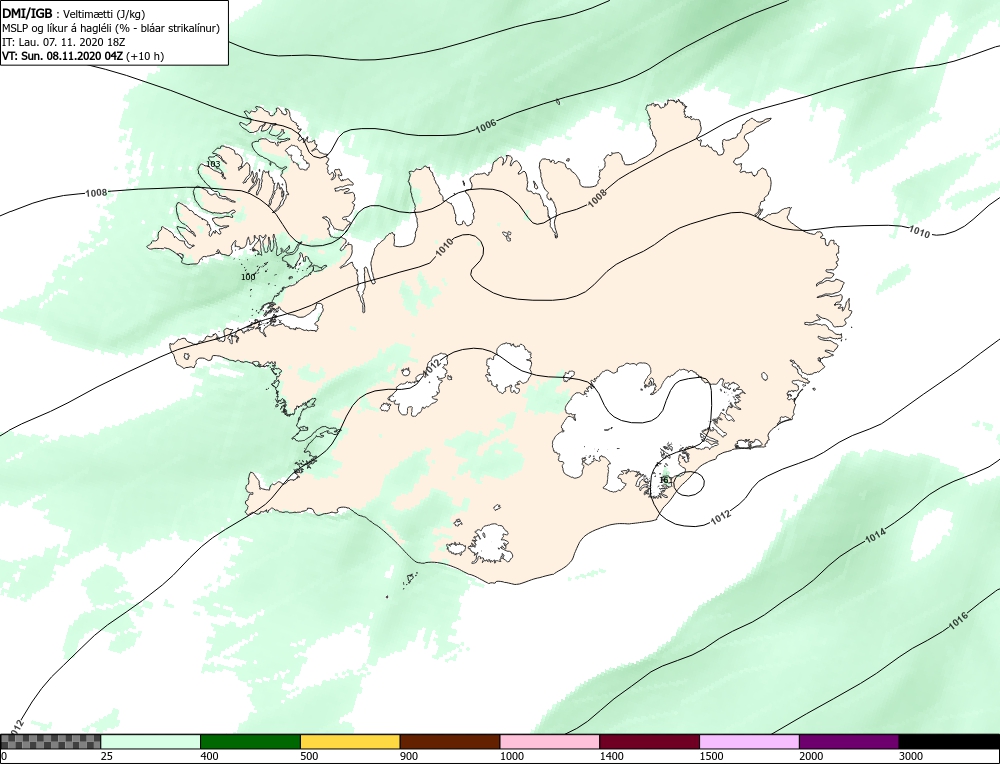The image size is (1000, 764).
Task: Click the '100' value over Breiðafjörður bay
Action: 248,277
